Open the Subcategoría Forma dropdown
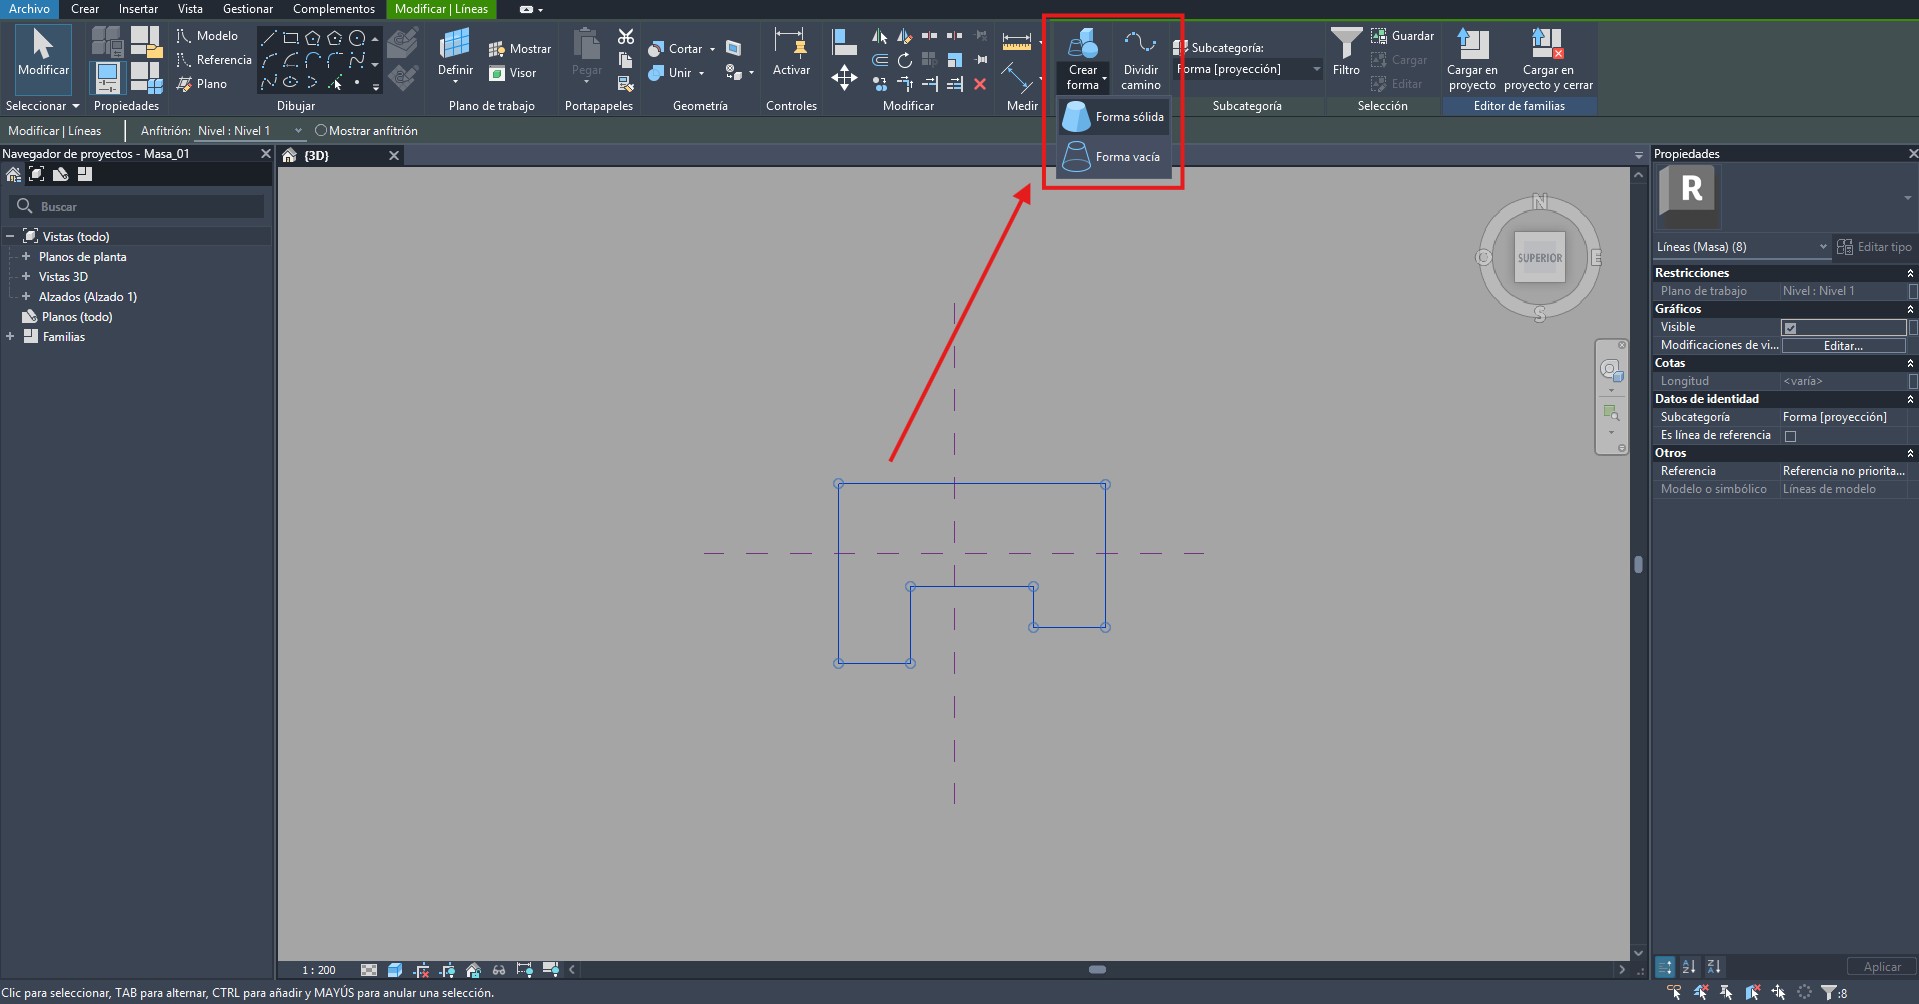This screenshot has height=1004, width=1919. point(1315,69)
